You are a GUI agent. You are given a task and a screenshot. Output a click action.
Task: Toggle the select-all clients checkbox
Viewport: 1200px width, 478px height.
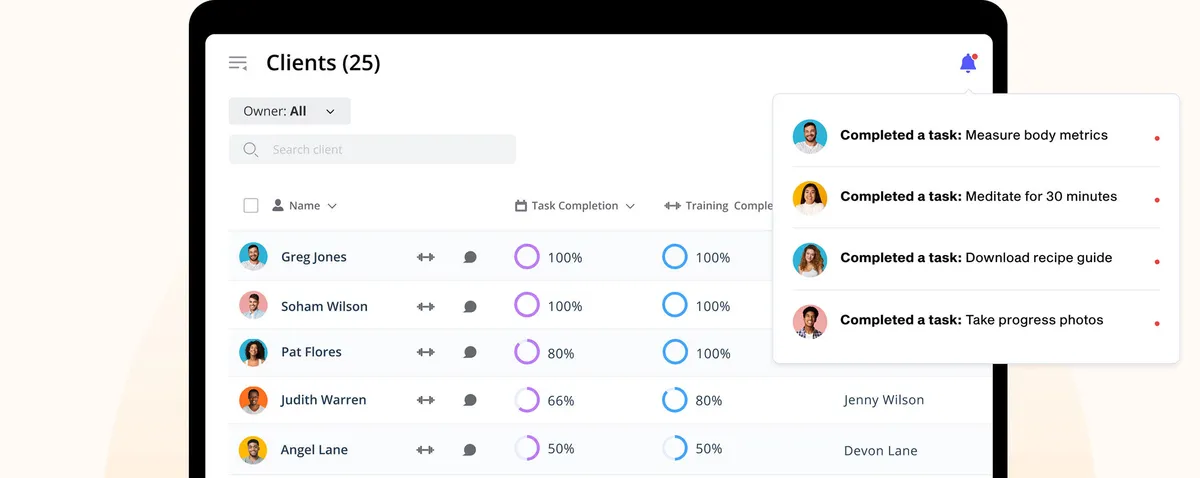point(251,206)
